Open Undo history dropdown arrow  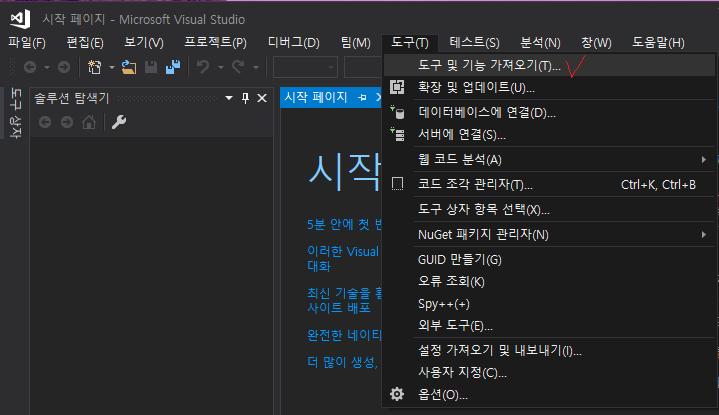tap(221, 67)
